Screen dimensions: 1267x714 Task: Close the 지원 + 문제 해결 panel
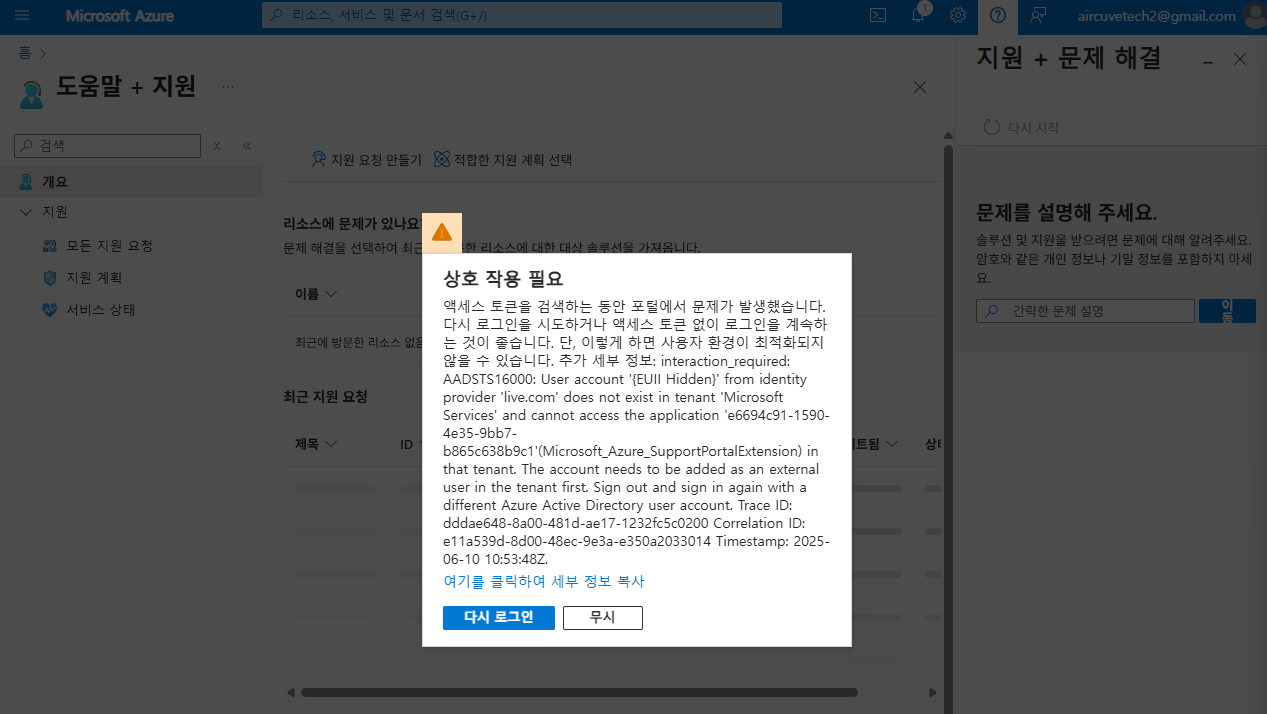coord(1240,60)
